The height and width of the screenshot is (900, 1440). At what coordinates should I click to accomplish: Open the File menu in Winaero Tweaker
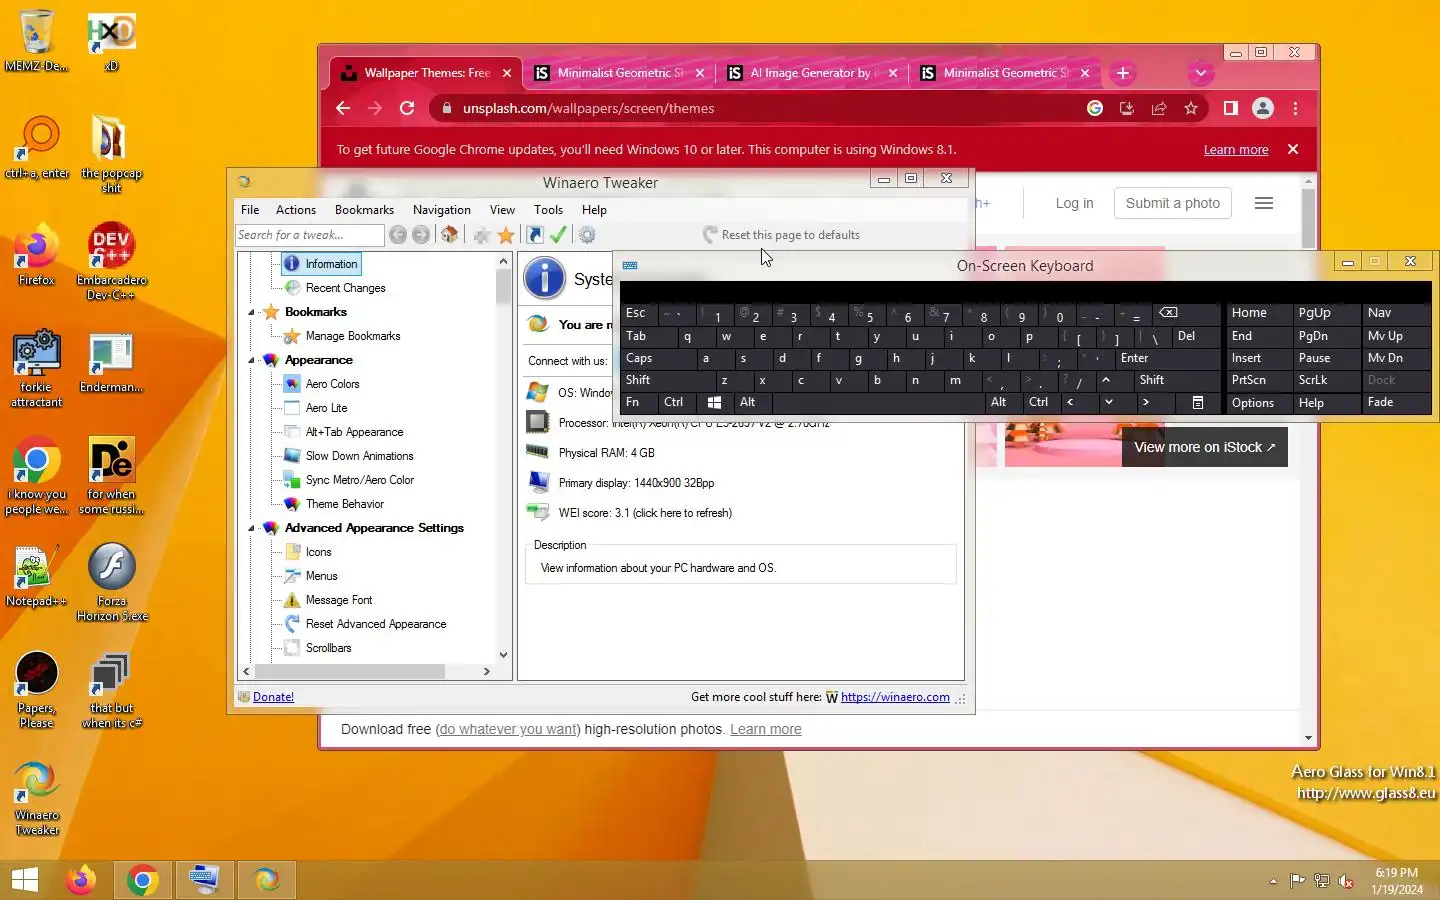point(250,210)
